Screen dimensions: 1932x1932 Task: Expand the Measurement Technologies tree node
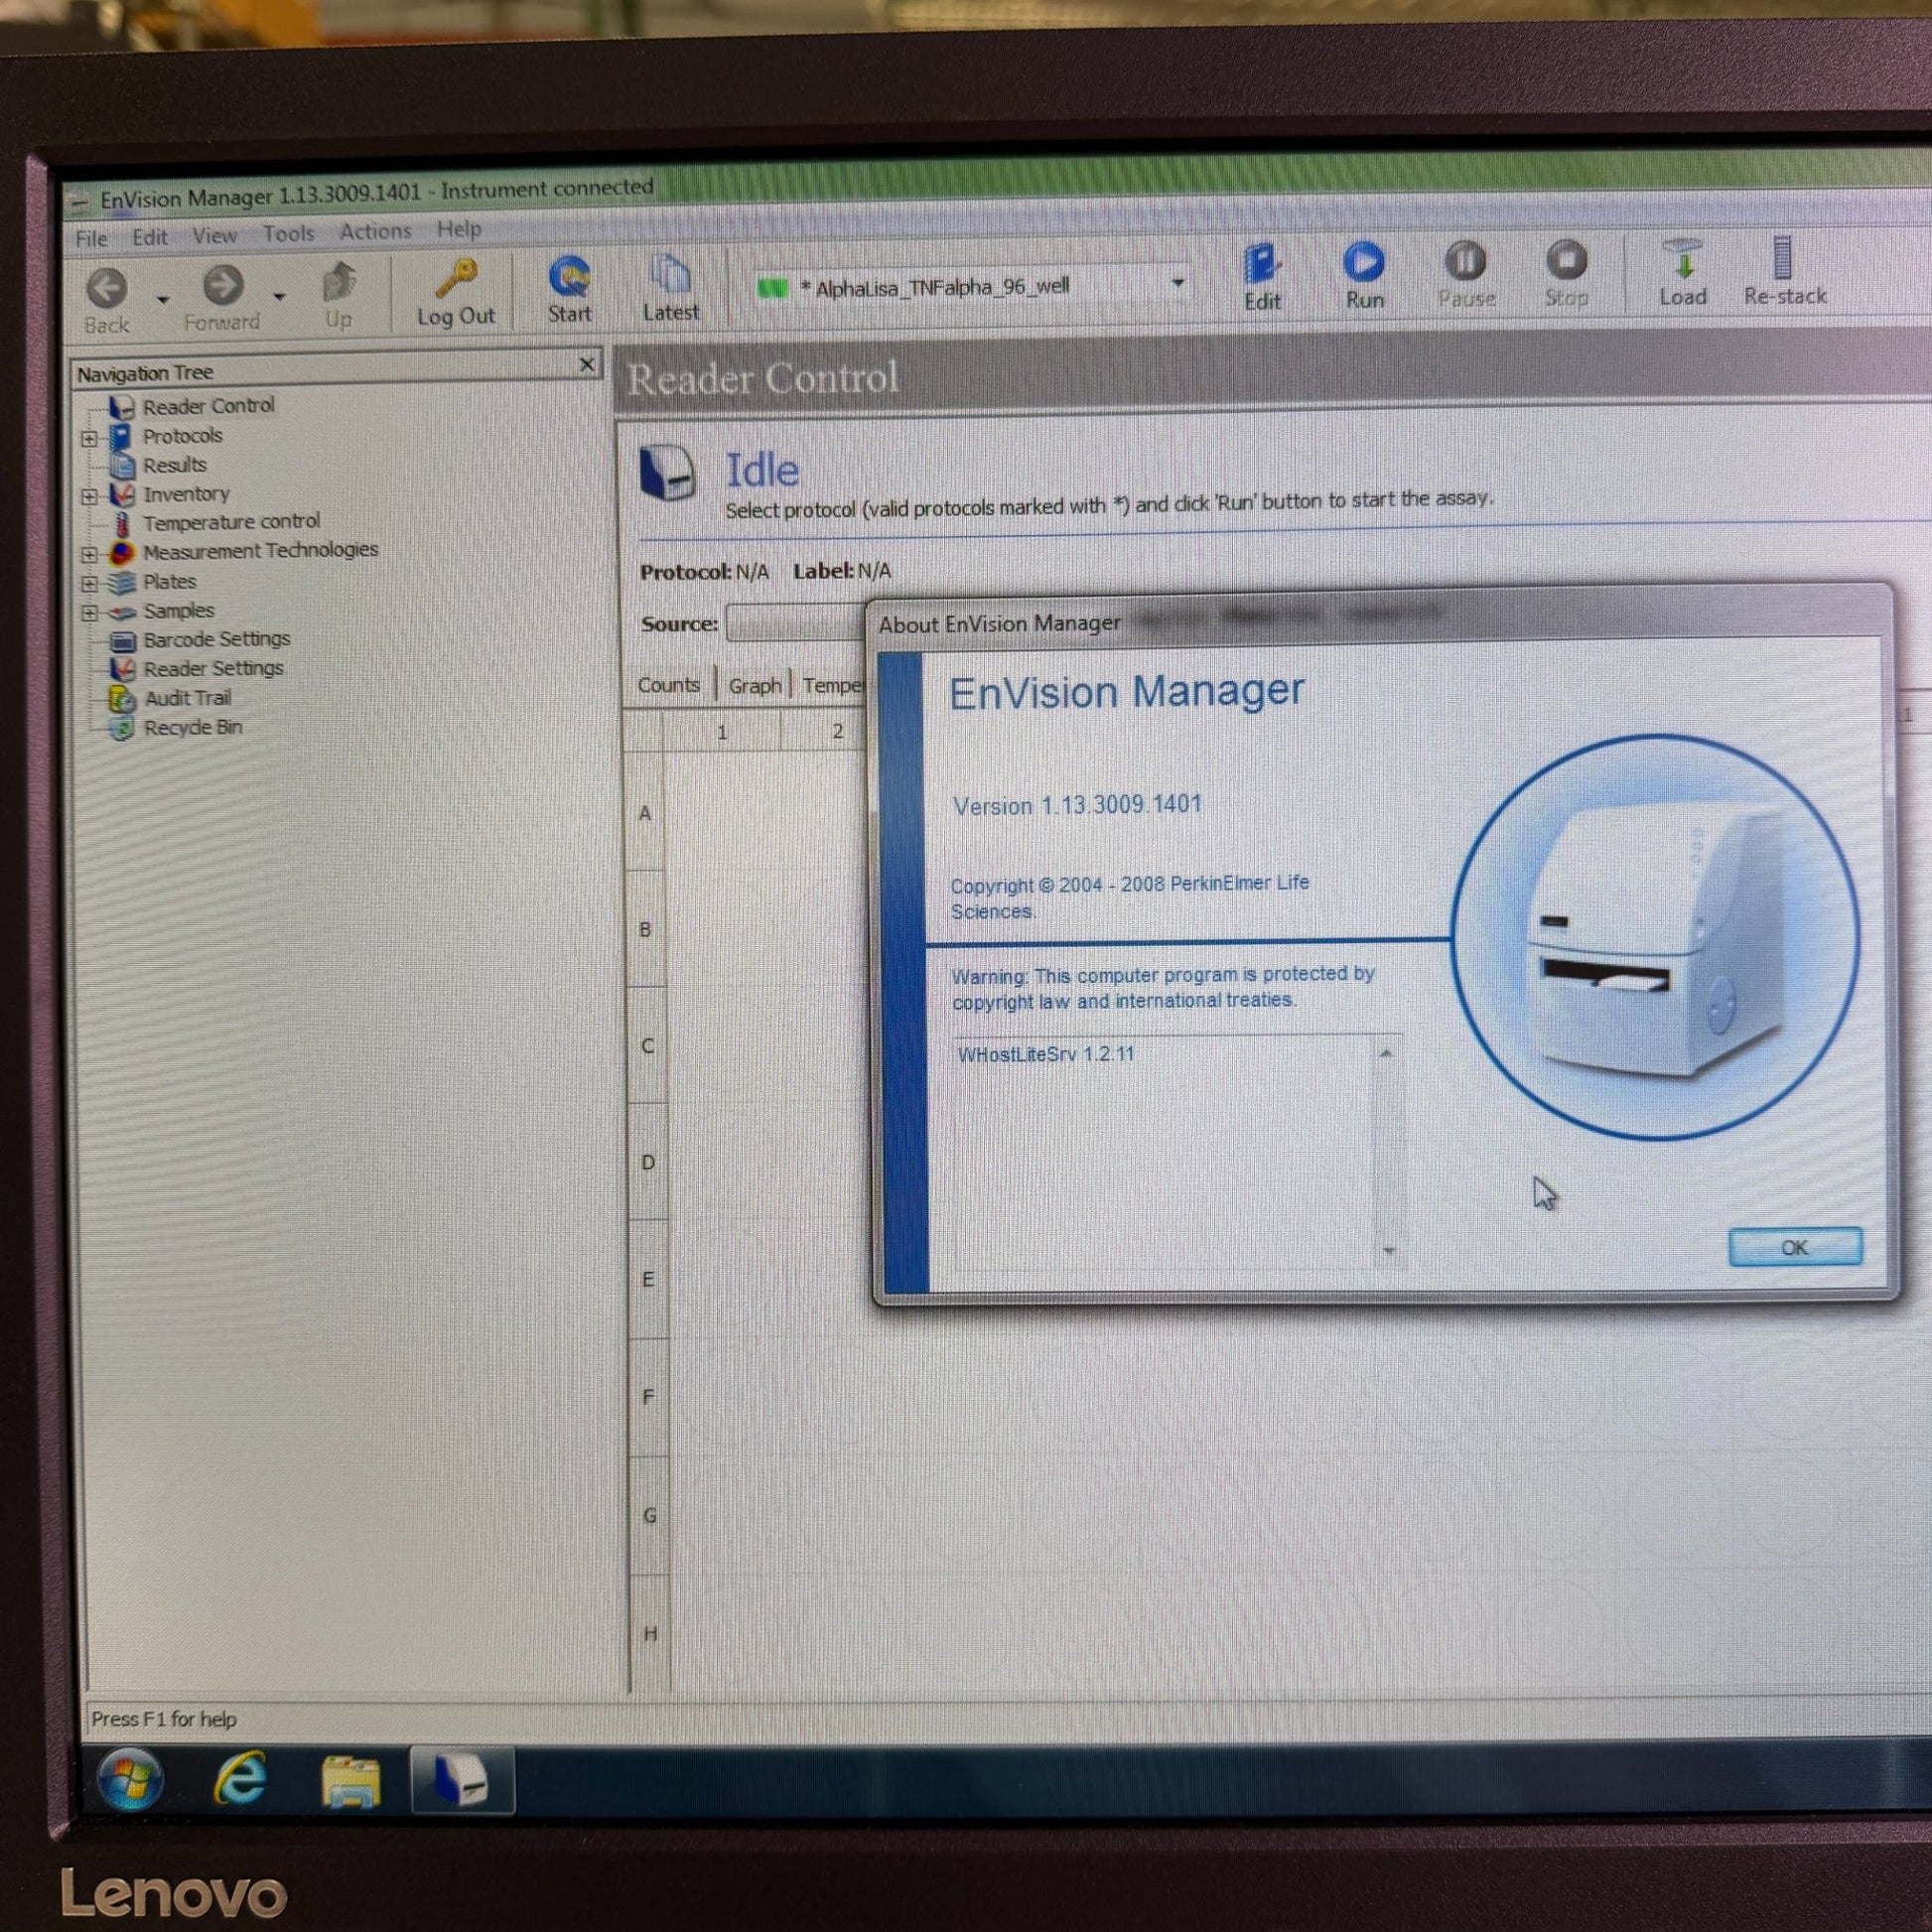click(89, 554)
